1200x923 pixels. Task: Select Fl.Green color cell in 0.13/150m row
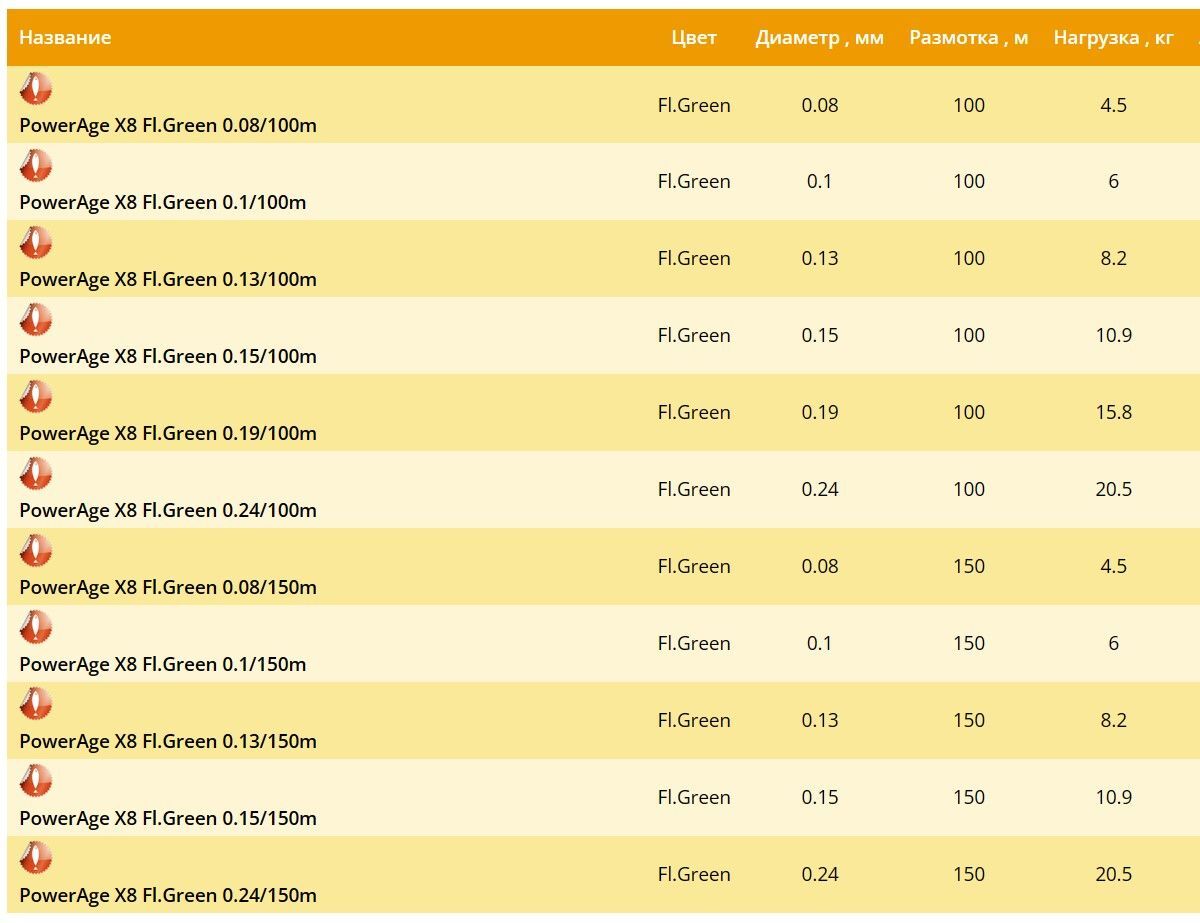tap(694, 721)
